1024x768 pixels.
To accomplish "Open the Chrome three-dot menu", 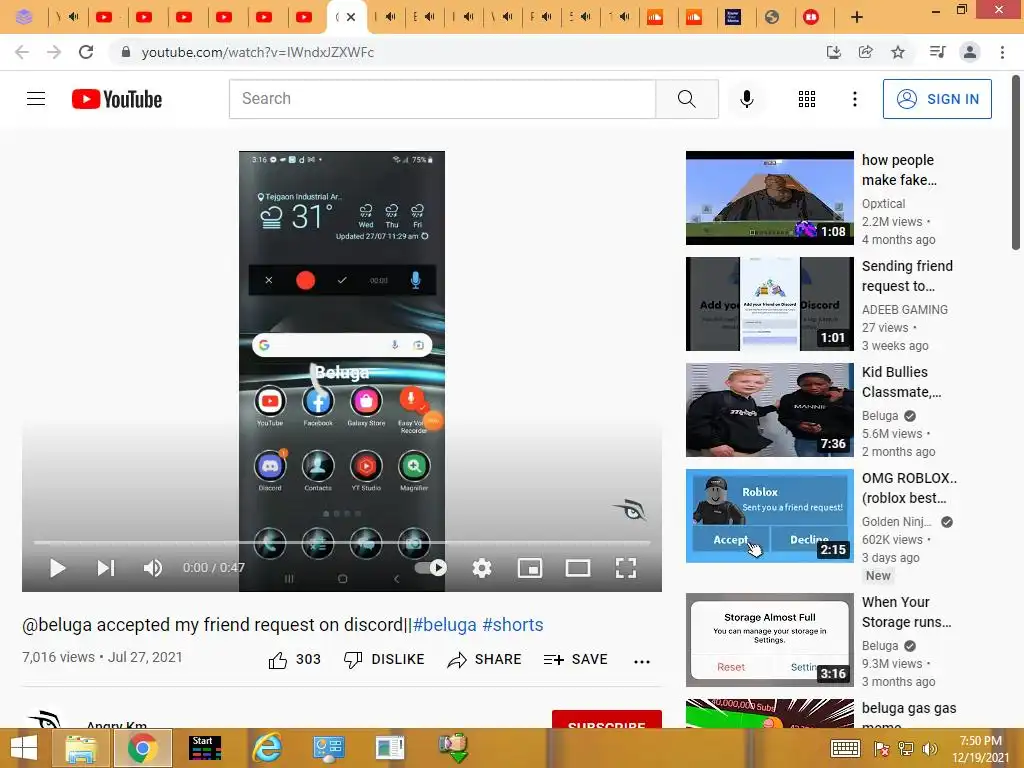I will (1002, 52).
